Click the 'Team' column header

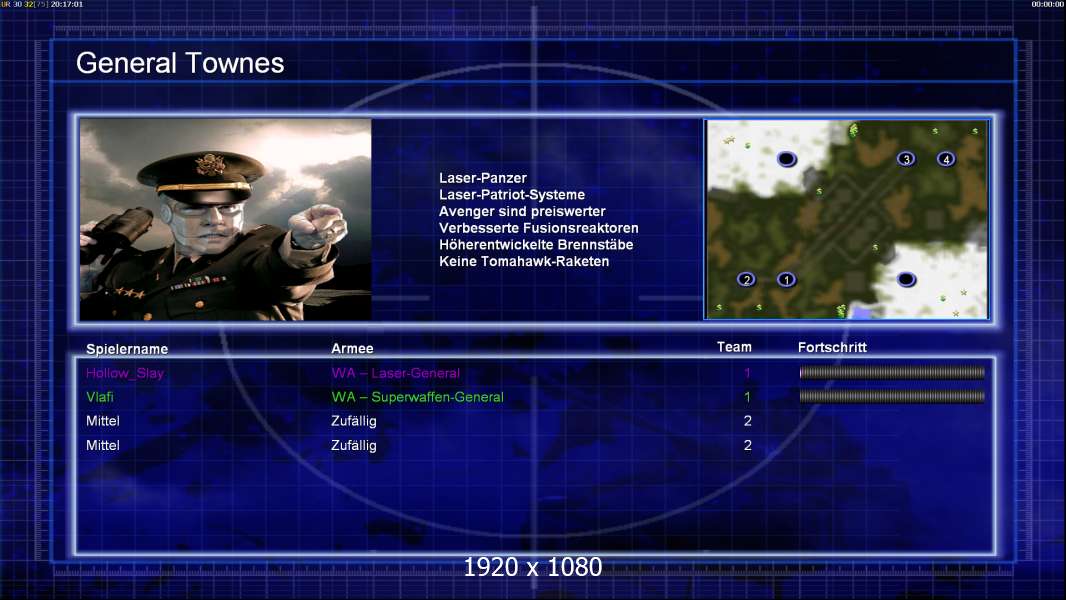pos(734,347)
